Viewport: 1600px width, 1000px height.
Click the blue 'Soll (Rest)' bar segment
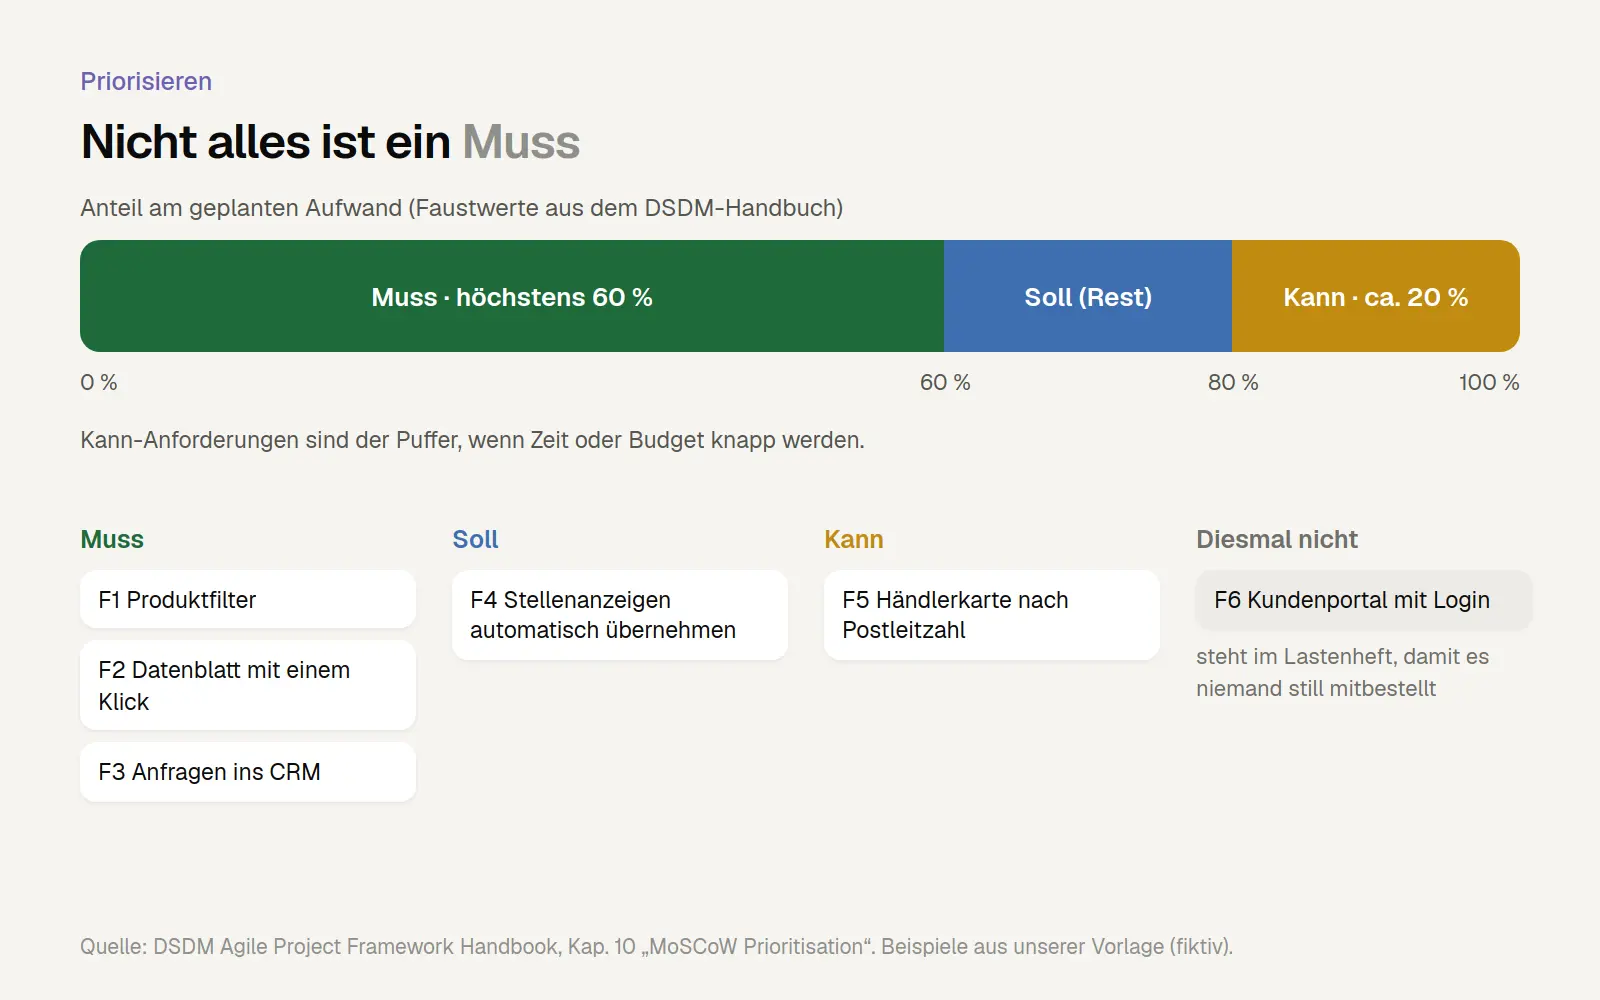tap(1088, 296)
